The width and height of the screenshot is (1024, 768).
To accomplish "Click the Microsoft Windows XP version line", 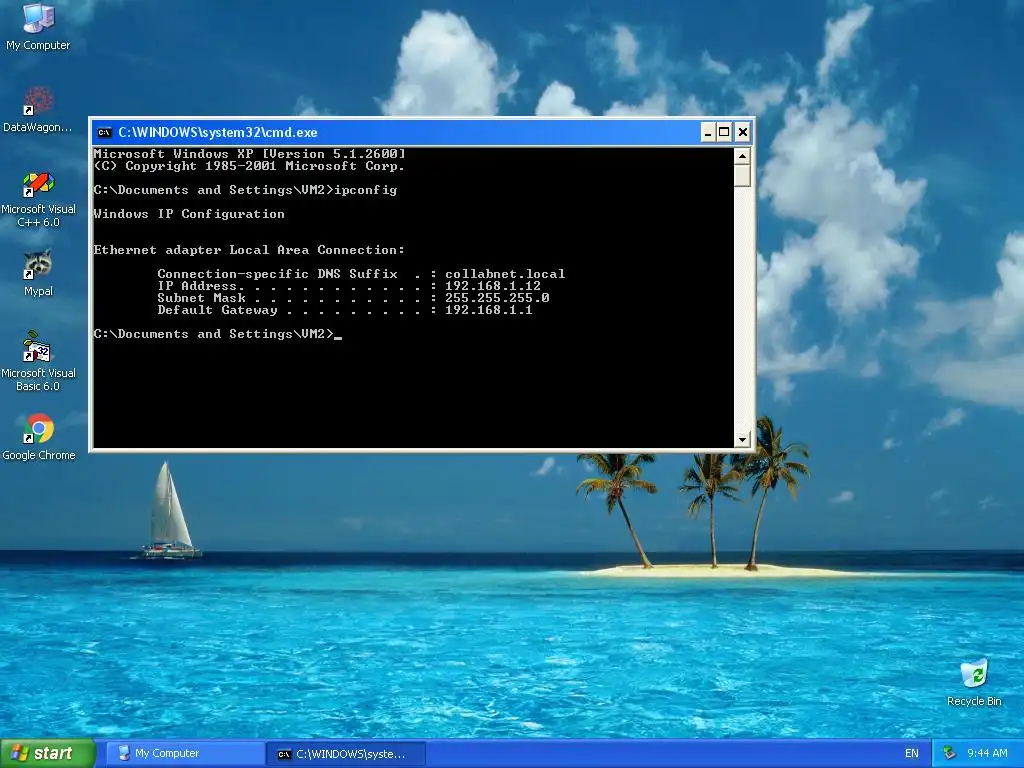I will pyautogui.click(x=249, y=154).
